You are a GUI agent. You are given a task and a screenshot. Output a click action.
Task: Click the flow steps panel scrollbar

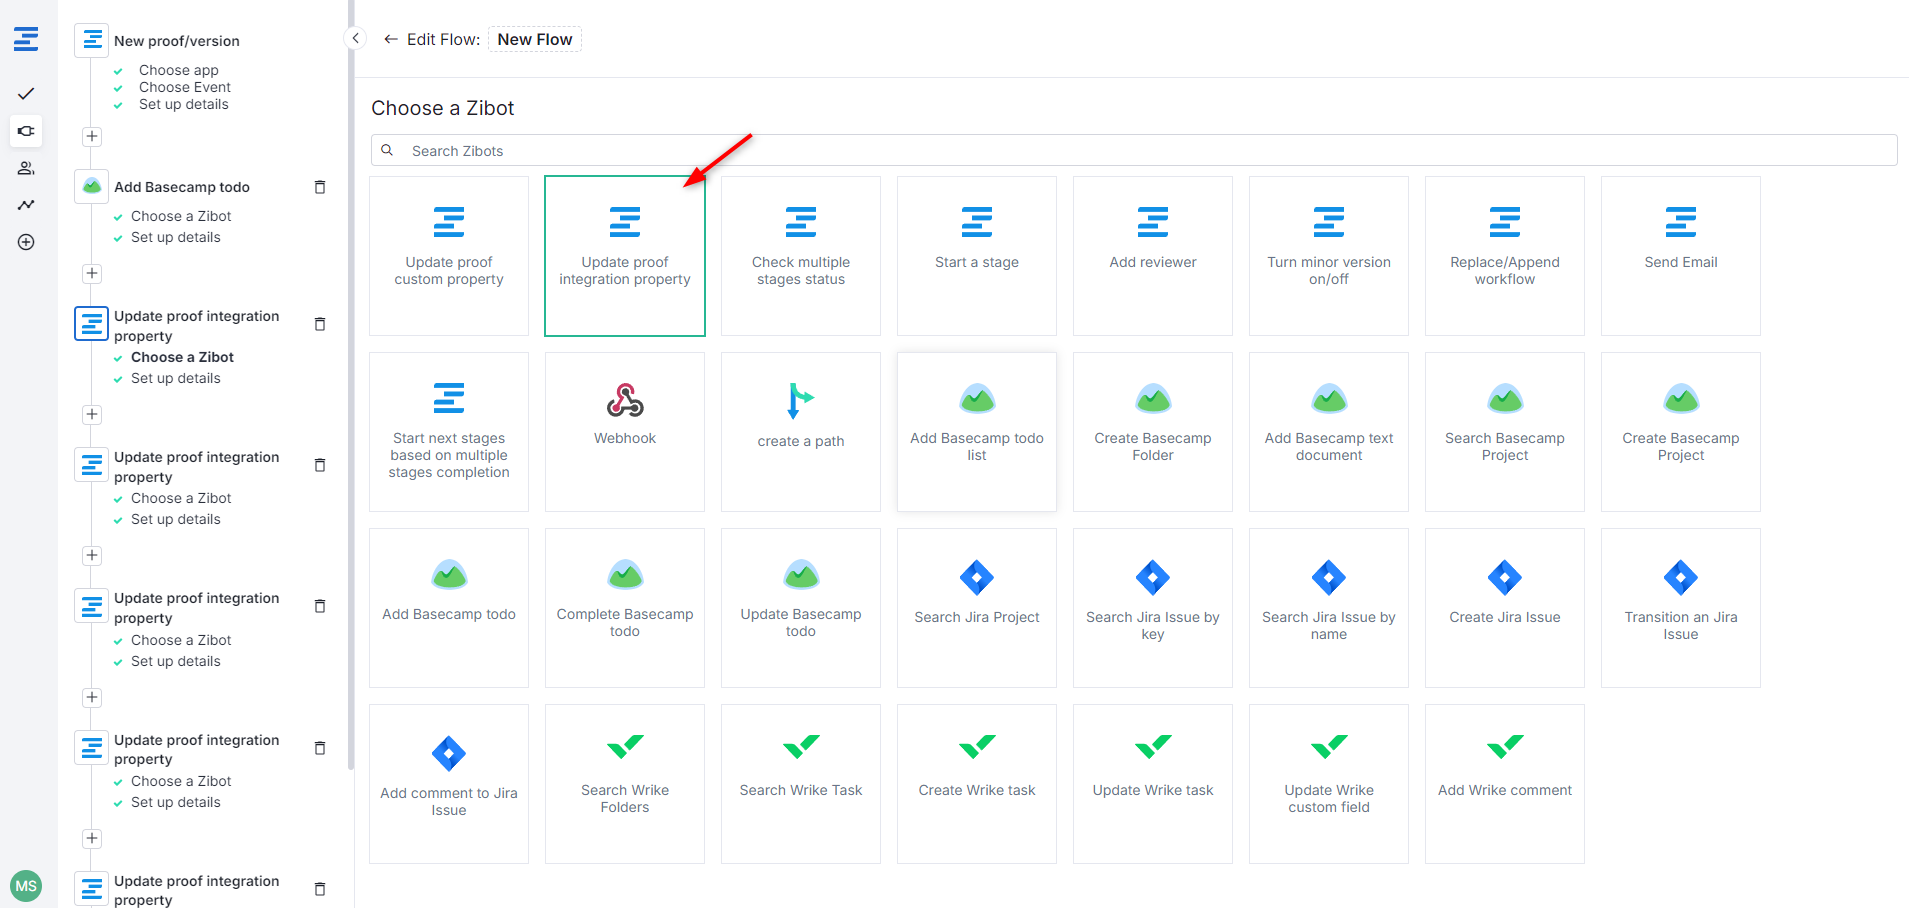pos(351,385)
